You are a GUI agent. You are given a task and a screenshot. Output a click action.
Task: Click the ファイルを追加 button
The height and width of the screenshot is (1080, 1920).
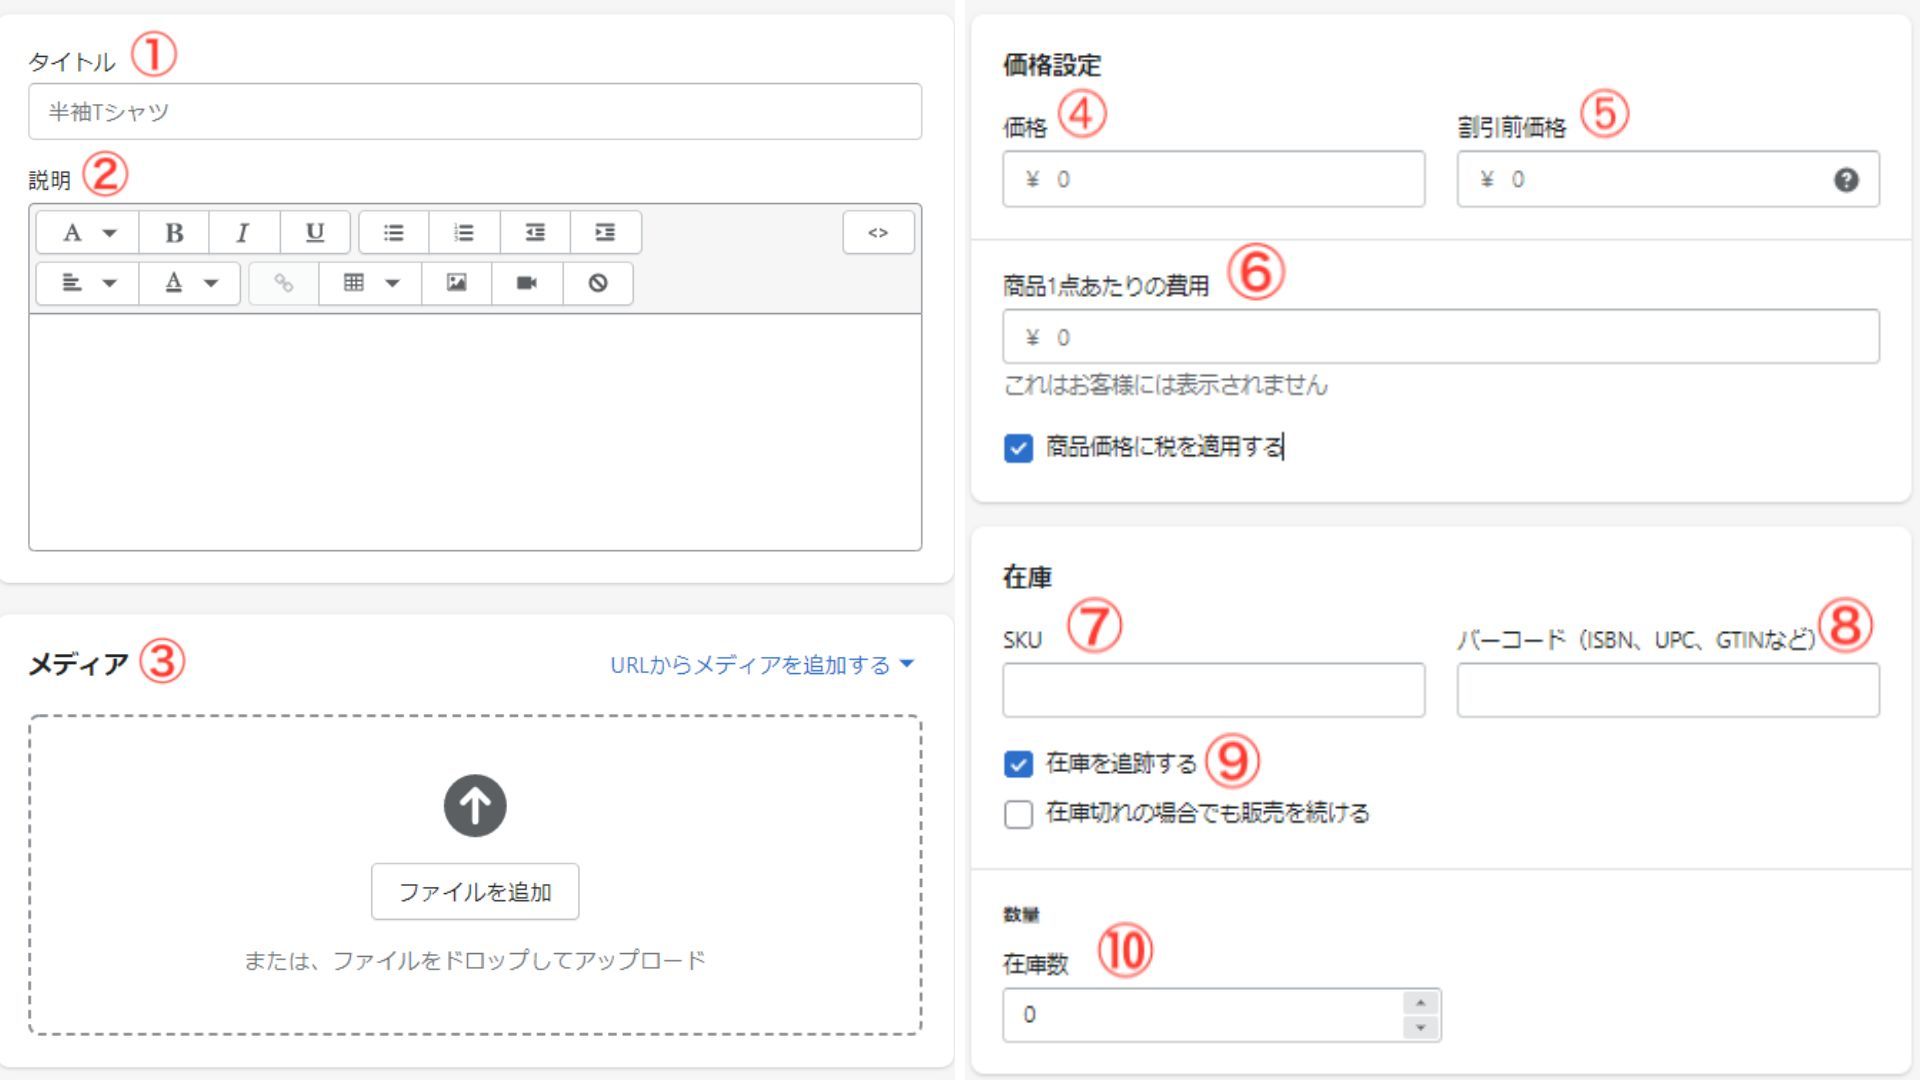click(475, 892)
